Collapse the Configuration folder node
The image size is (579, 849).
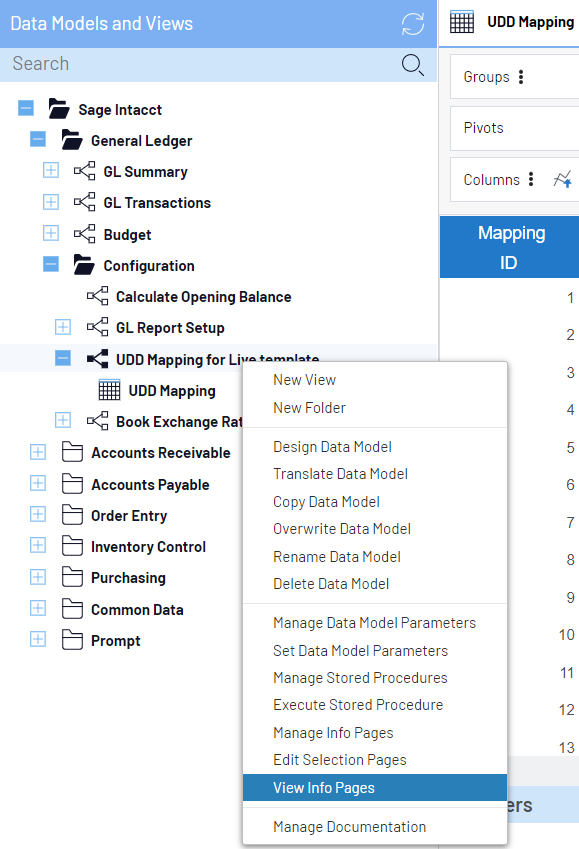click(51, 264)
